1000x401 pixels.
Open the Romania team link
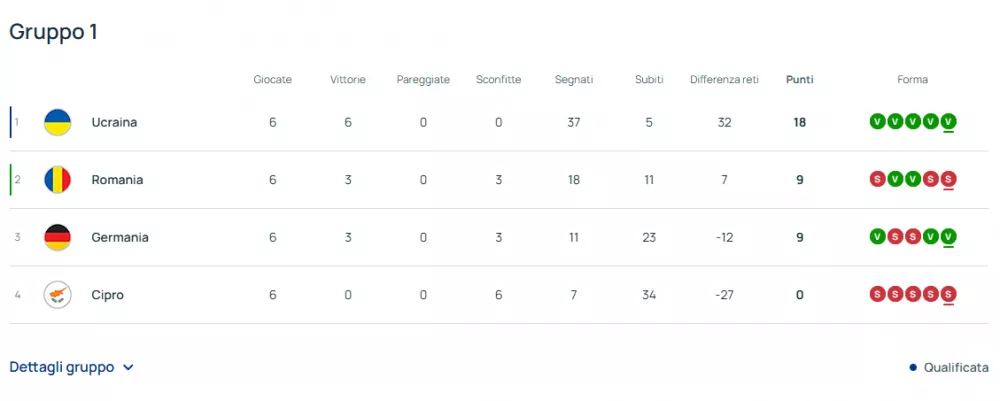(117, 180)
